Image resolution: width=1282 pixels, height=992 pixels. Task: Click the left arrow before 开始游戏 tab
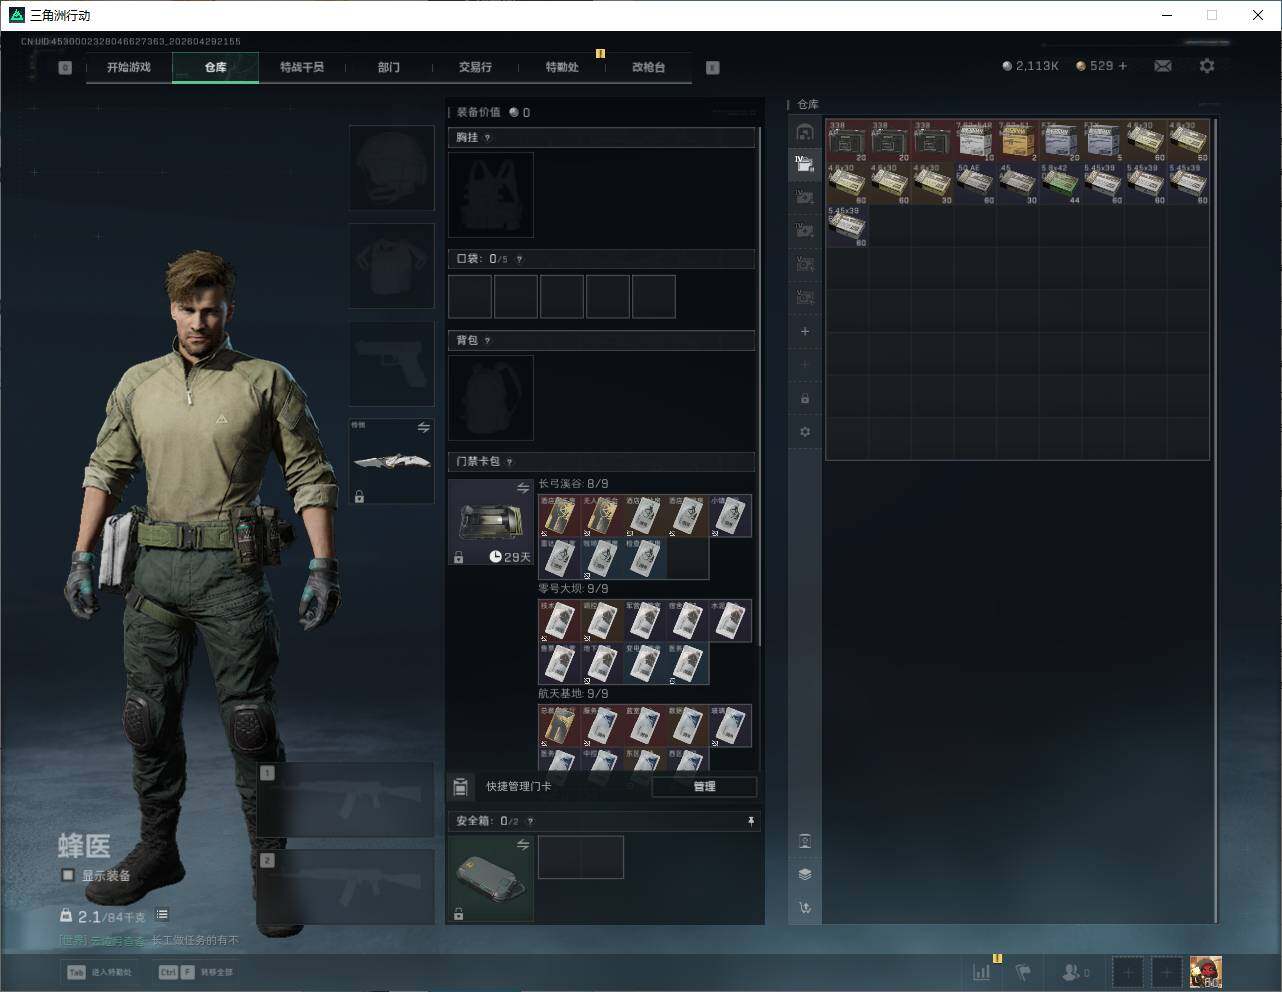point(65,68)
